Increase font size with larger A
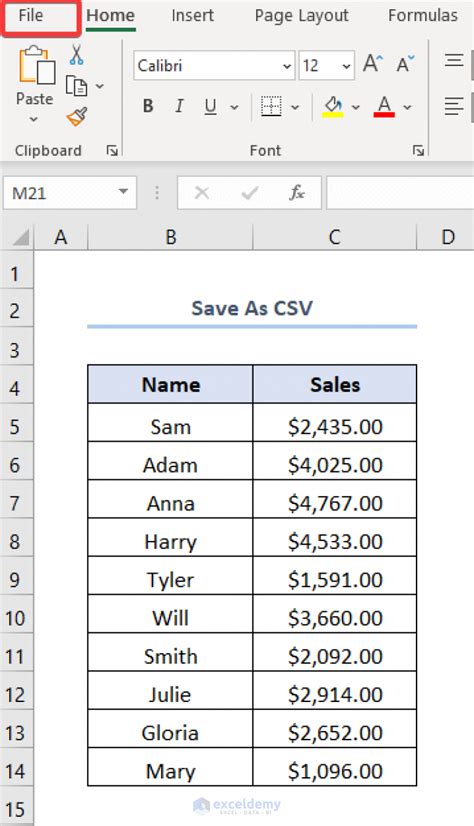Screen dimensions: 474x826 point(373,64)
